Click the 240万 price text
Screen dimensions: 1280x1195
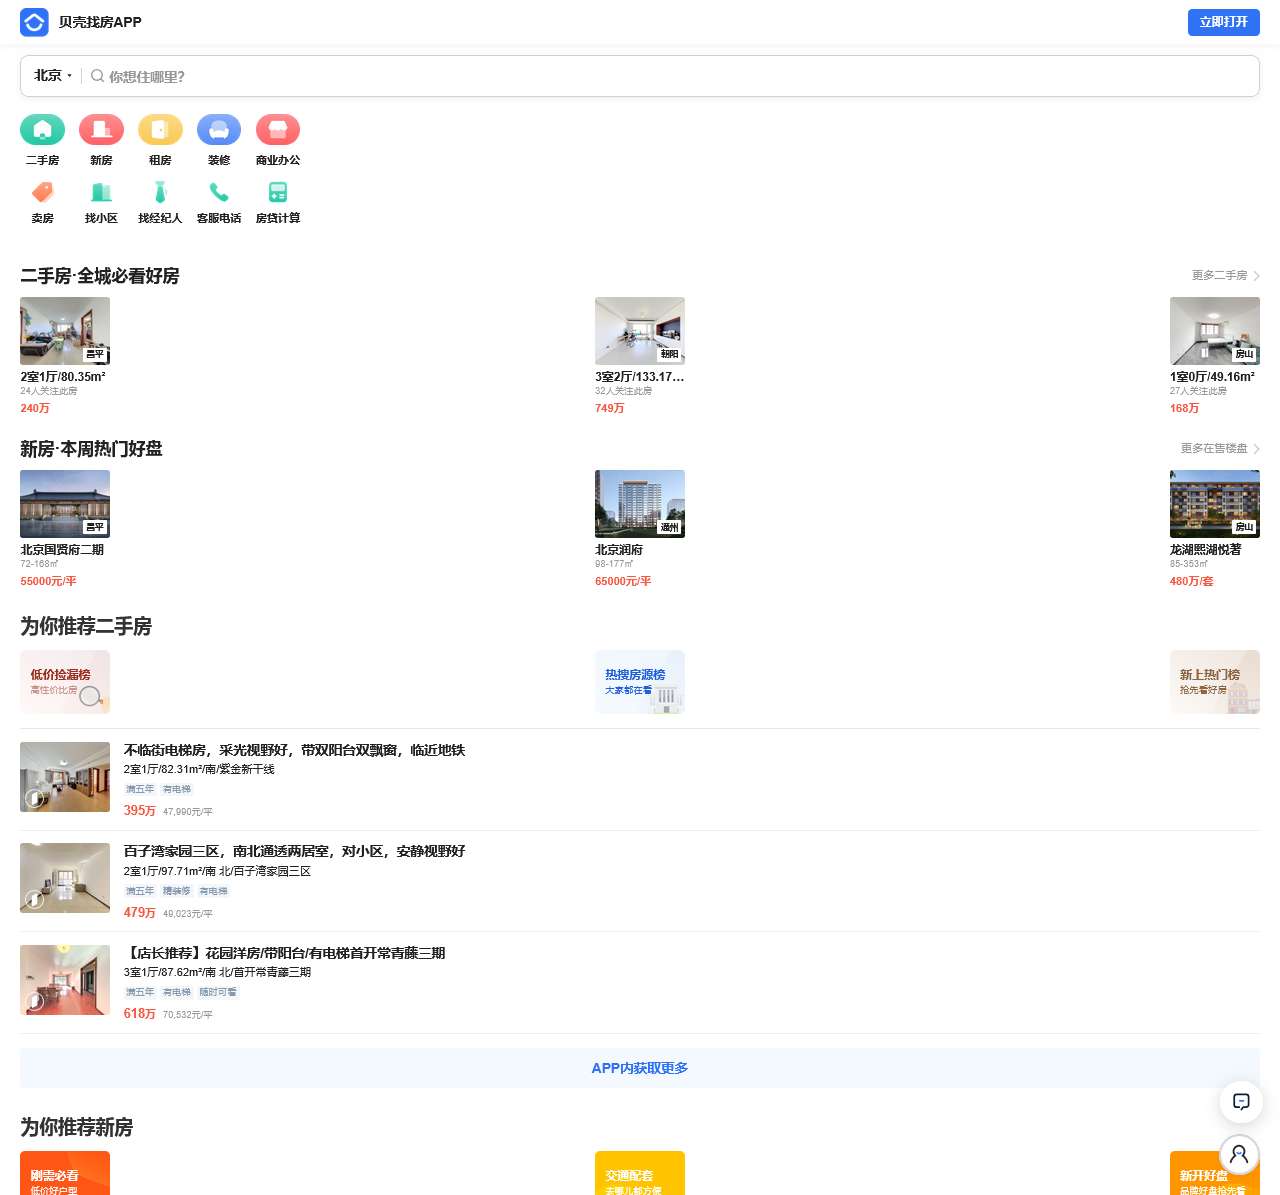(35, 408)
